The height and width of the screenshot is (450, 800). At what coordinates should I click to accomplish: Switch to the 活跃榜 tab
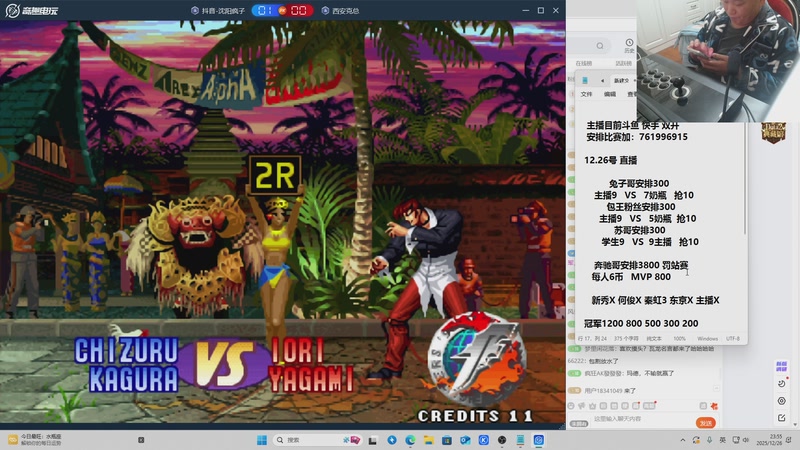click(x=623, y=63)
